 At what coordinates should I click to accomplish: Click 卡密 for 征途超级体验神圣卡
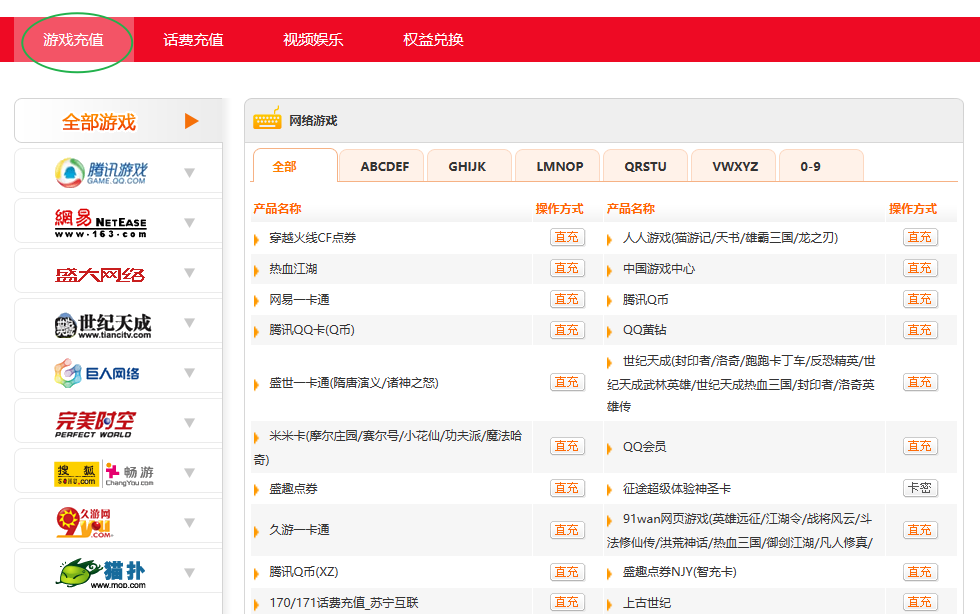920,488
